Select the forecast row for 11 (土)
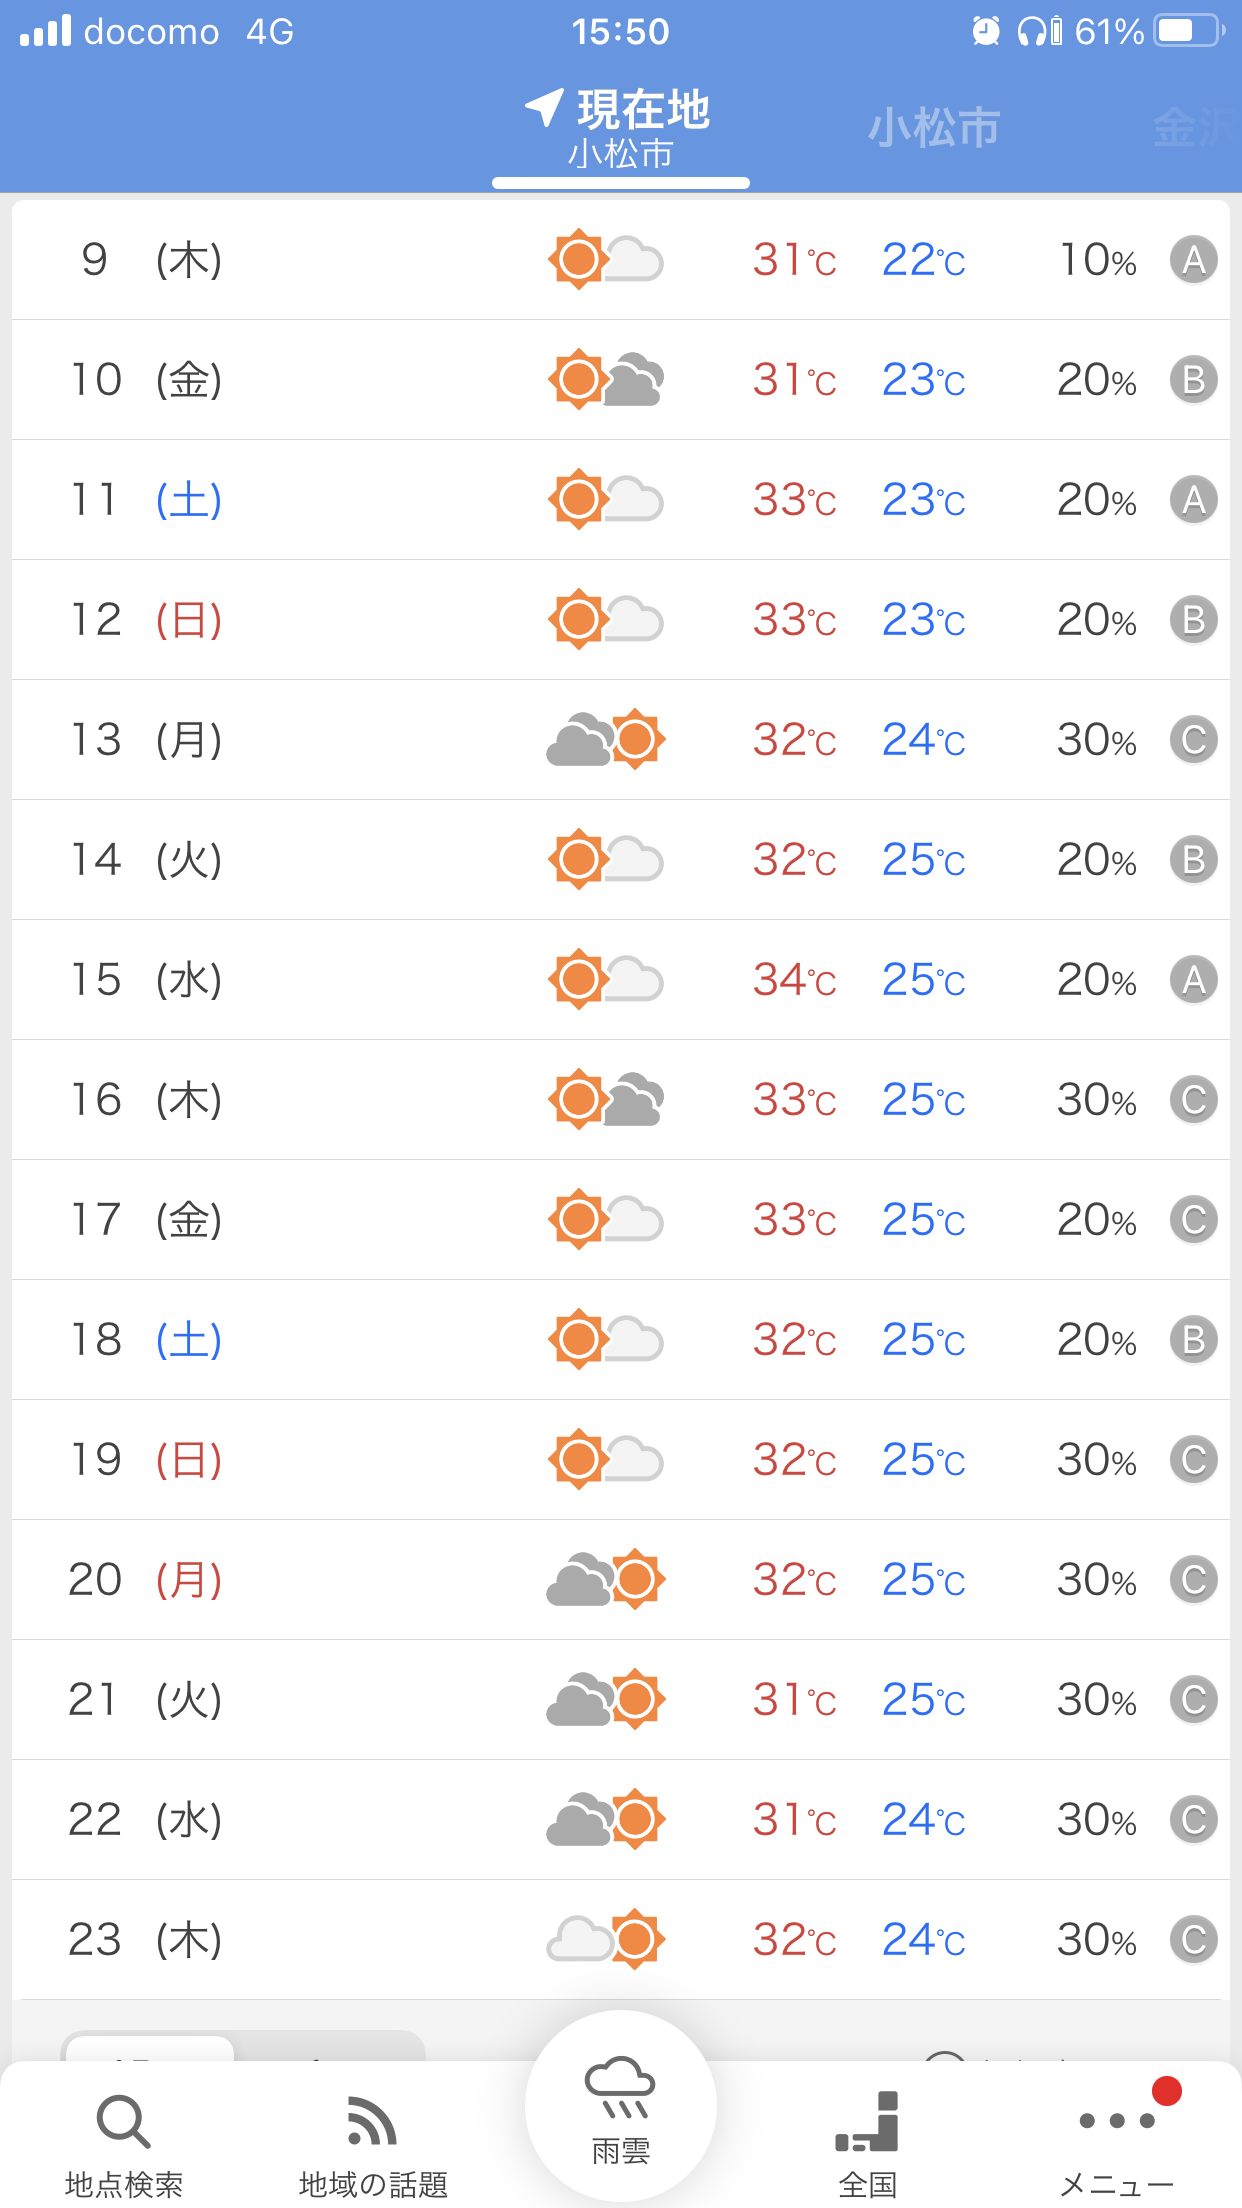The image size is (1242, 2208). (x=621, y=500)
